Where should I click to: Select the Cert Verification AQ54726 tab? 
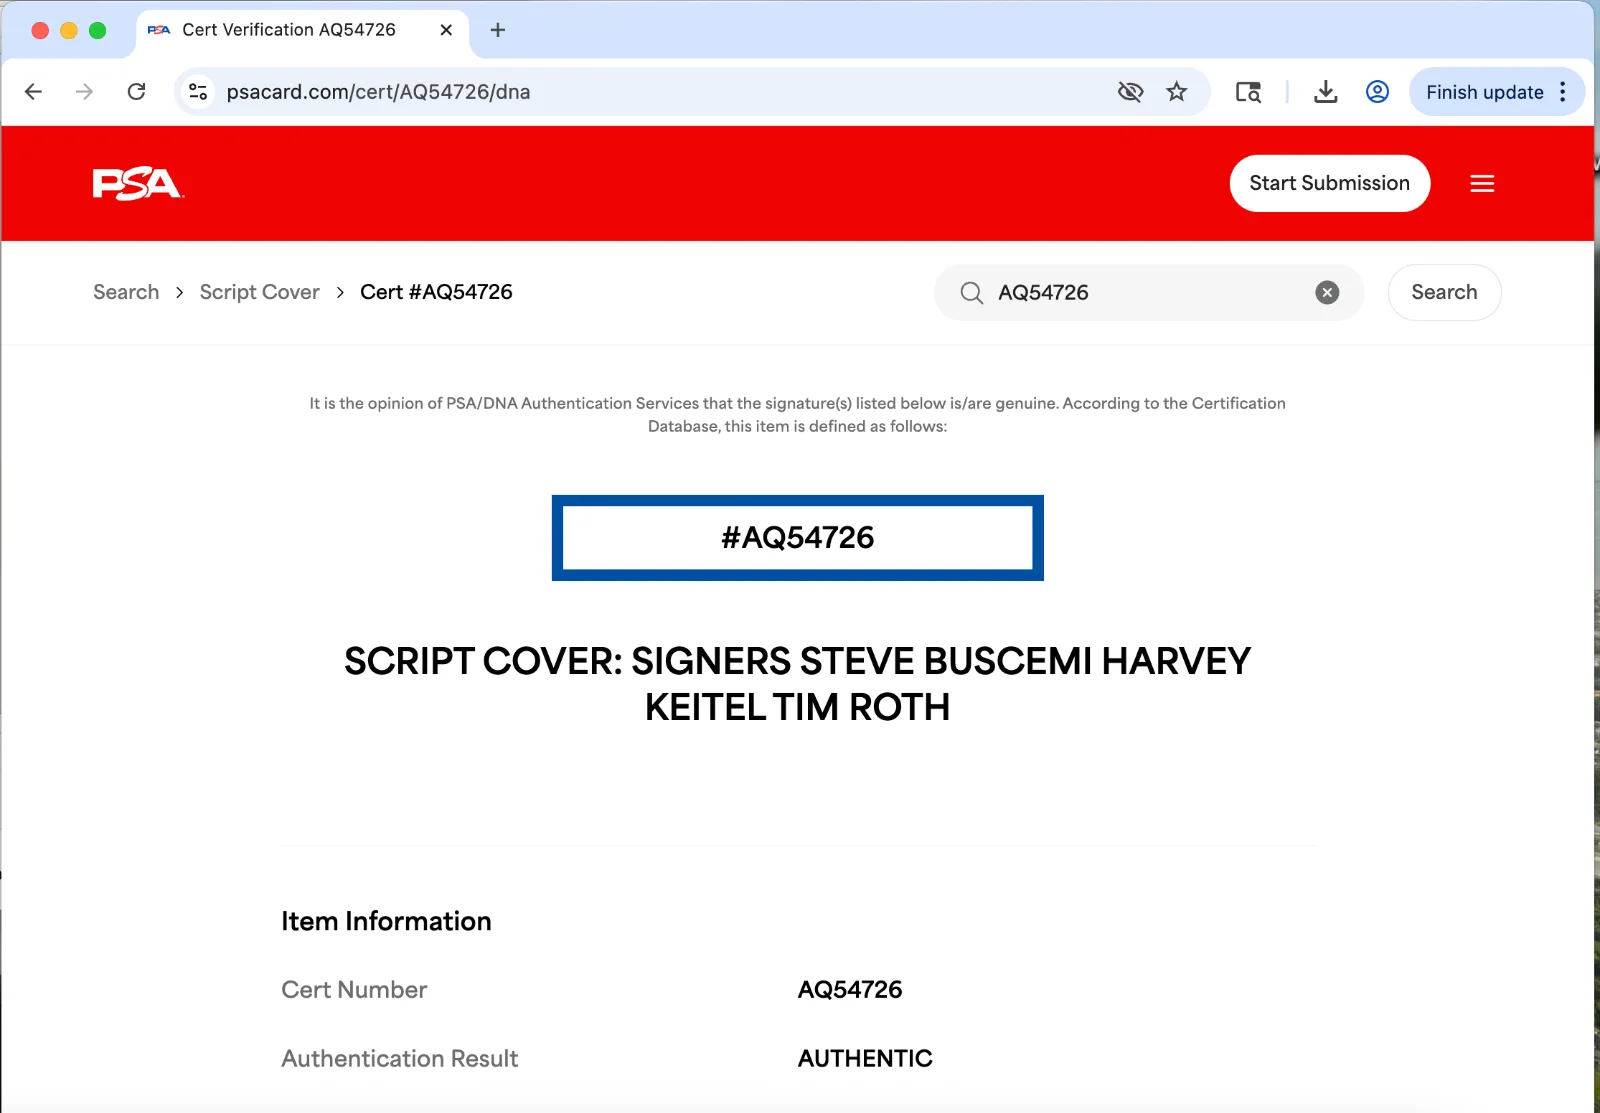(300, 30)
